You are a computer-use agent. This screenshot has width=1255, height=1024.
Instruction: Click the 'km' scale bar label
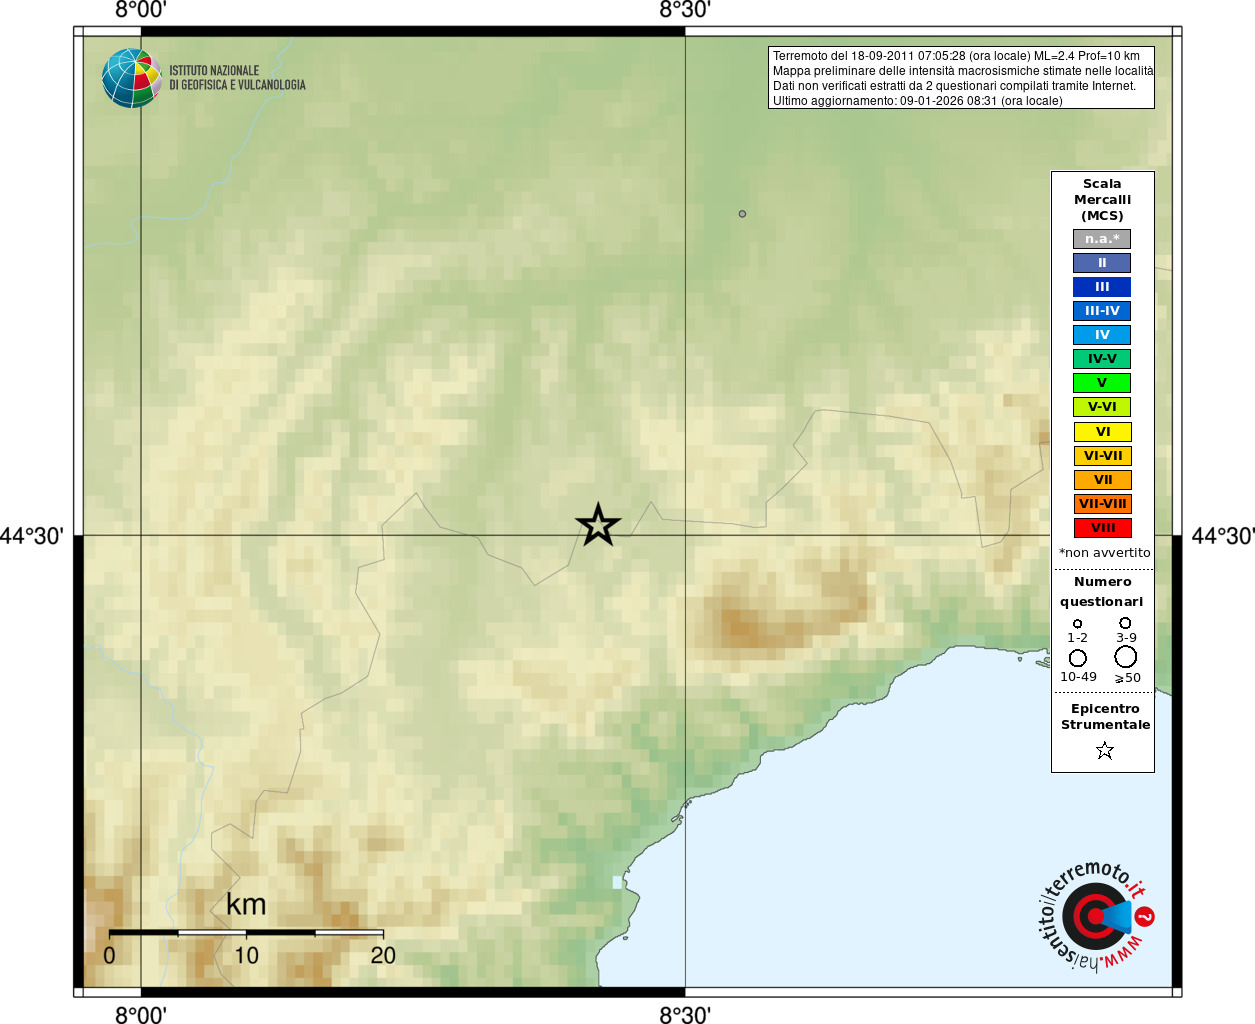click(246, 905)
